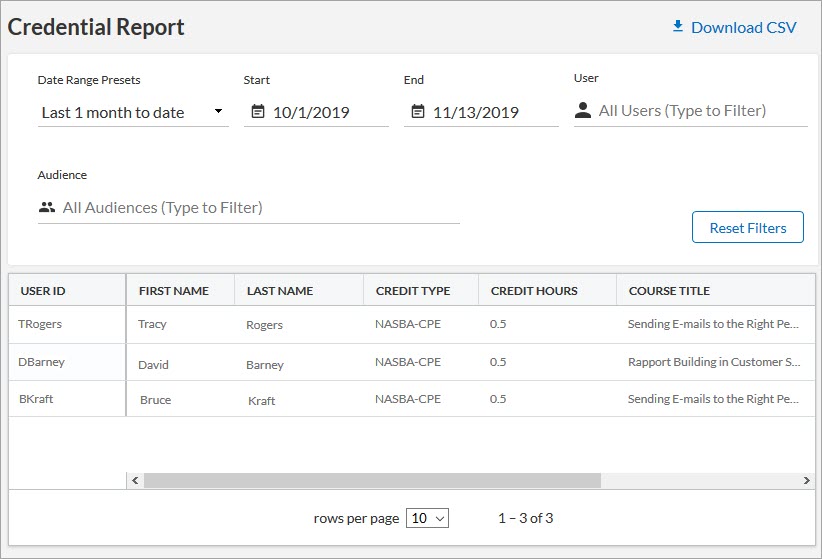The height and width of the screenshot is (559, 822).
Task: Click the download arrow icon
Action: [678, 27]
